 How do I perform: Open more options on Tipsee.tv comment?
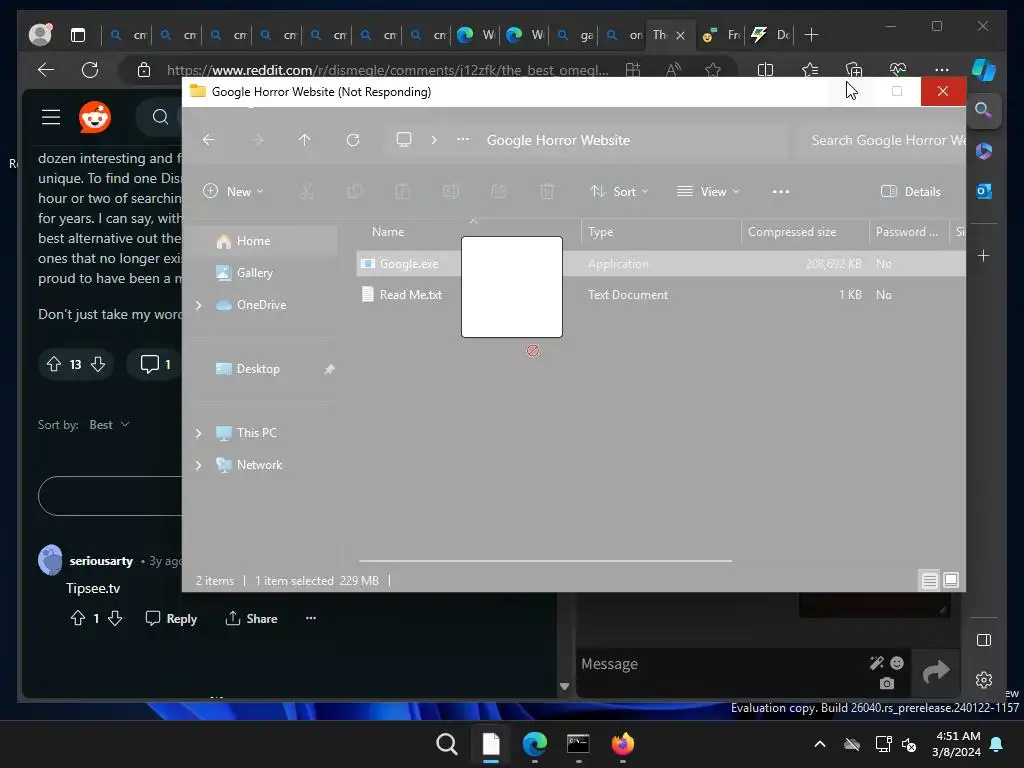[311, 618]
